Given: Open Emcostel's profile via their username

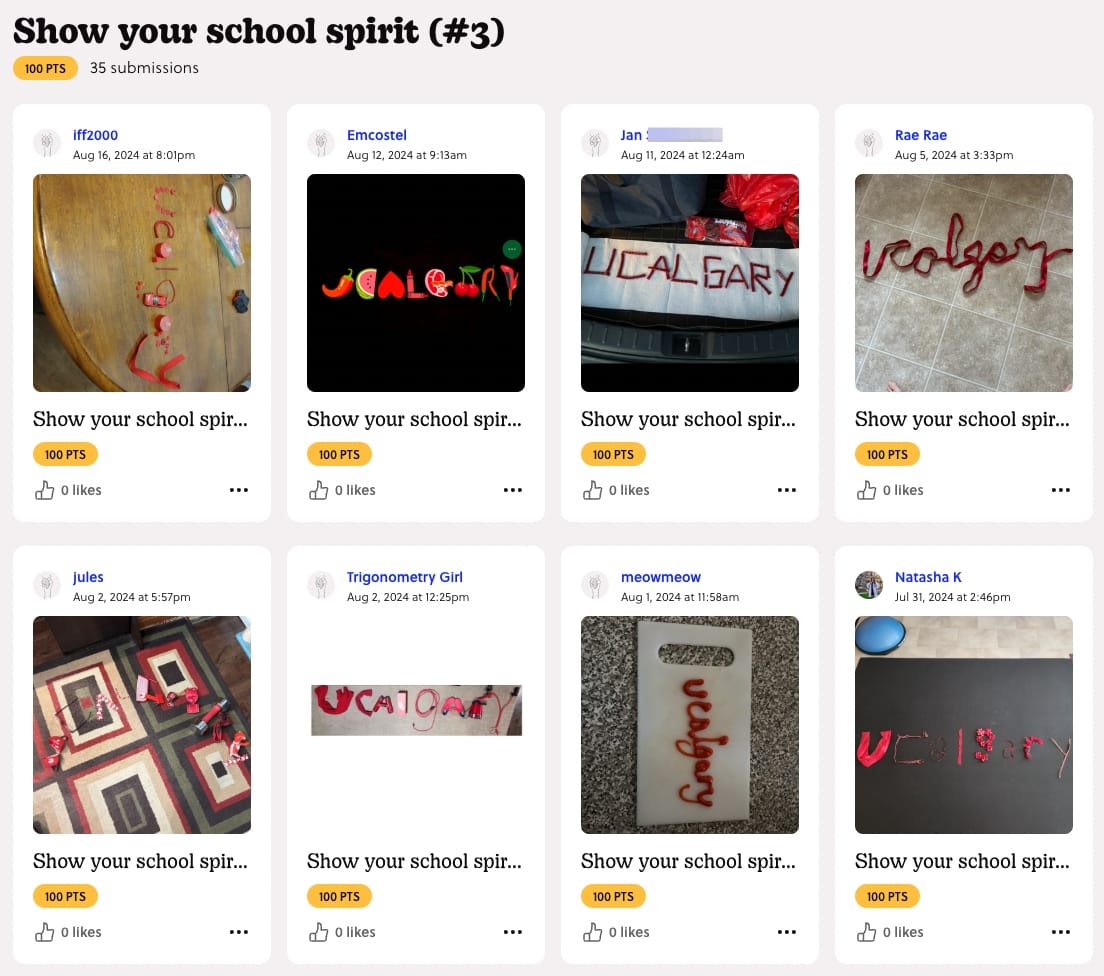Looking at the screenshot, I should pyautogui.click(x=377, y=135).
